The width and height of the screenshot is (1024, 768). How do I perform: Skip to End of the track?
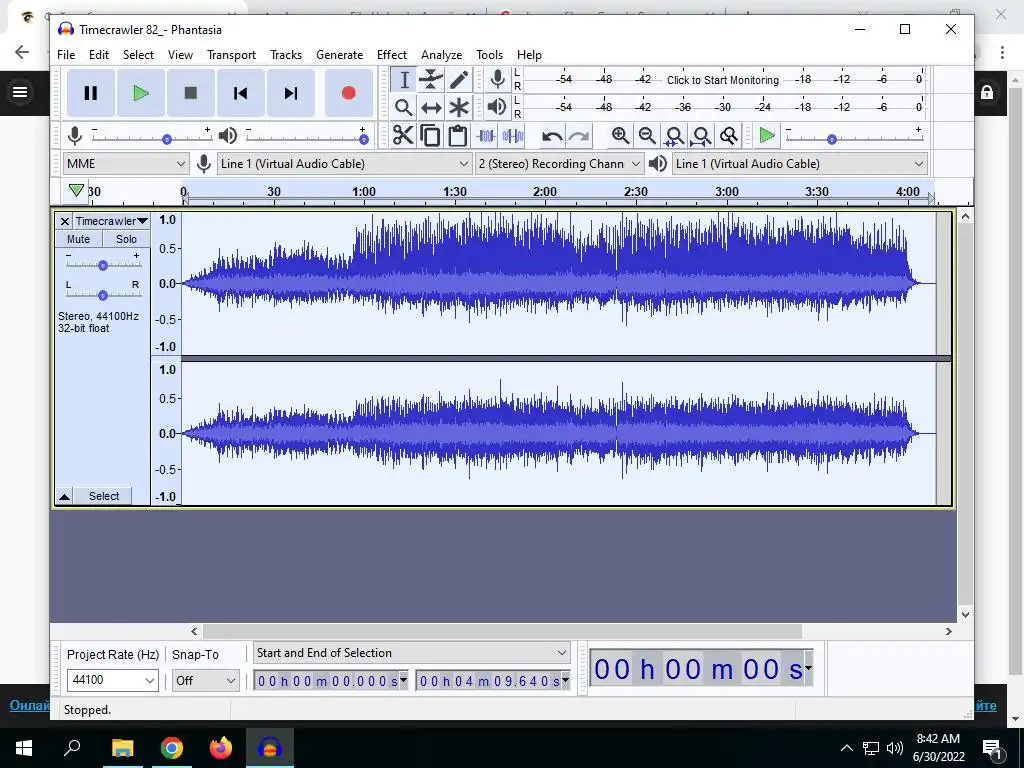click(x=291, y=93)
